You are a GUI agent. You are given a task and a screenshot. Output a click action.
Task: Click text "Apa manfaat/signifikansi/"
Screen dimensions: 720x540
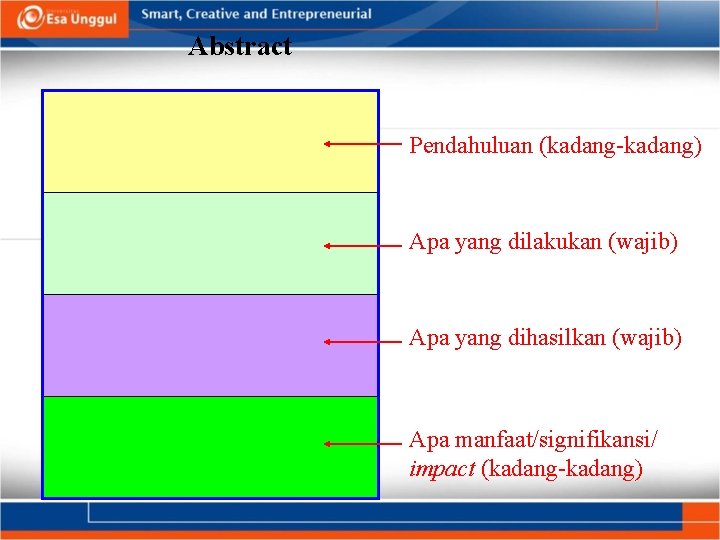click(534, 440)
